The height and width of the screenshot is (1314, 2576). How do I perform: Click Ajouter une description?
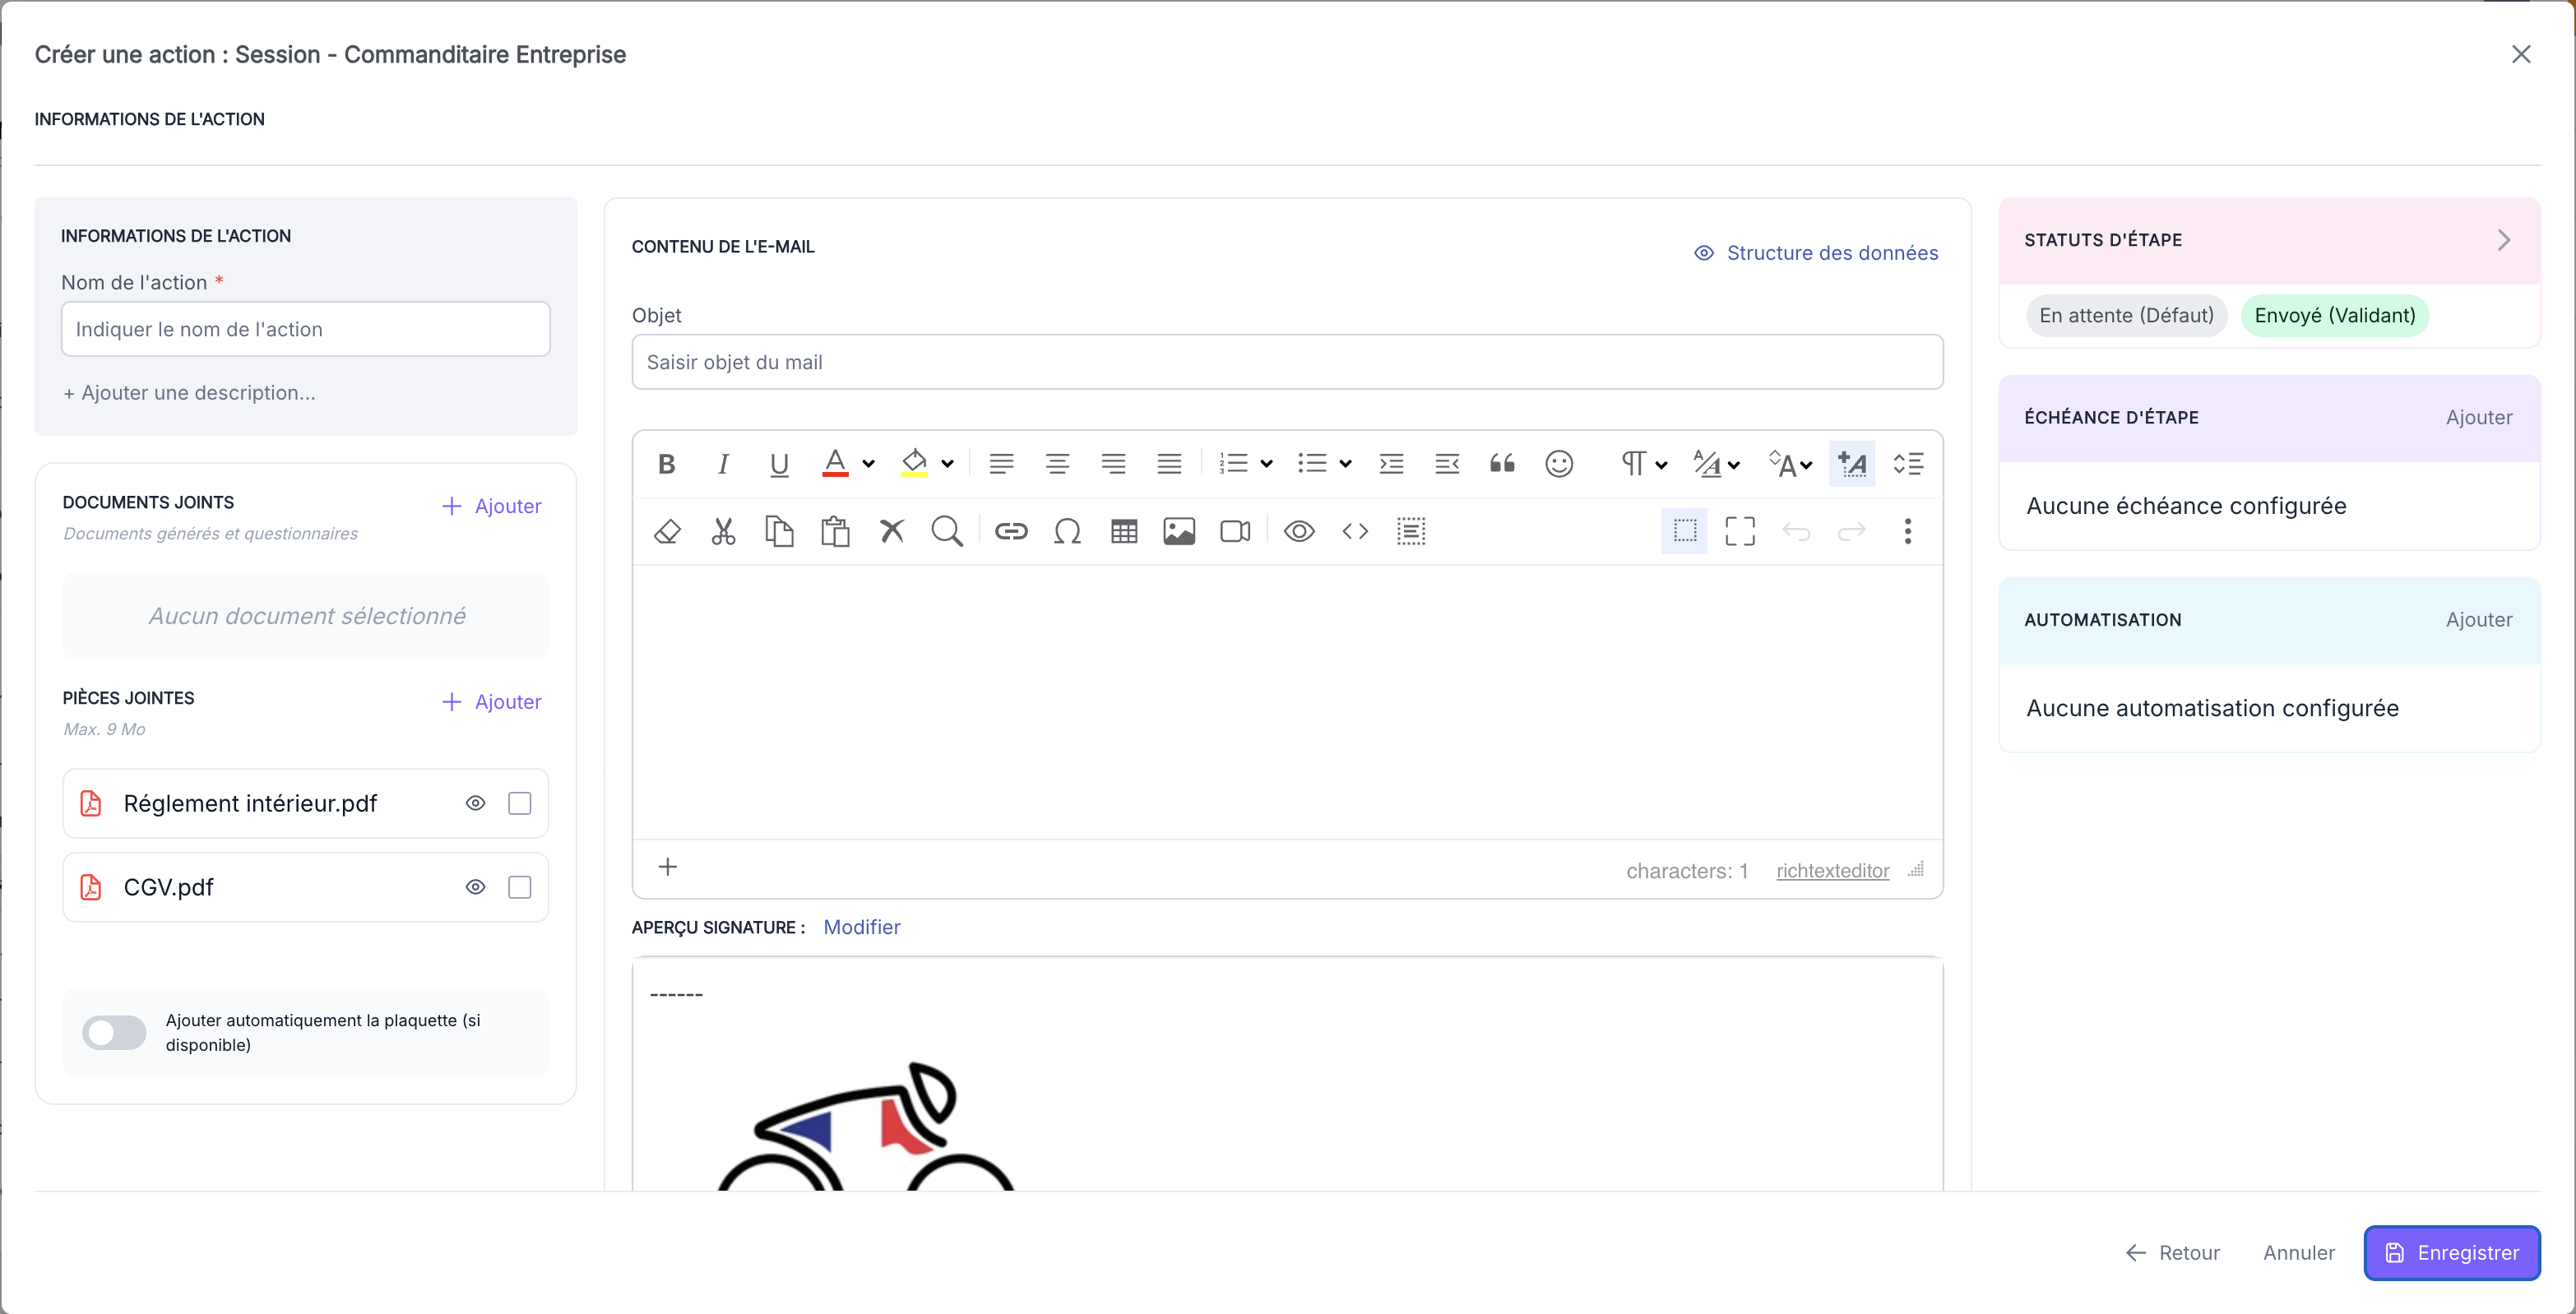click(189, 393)
